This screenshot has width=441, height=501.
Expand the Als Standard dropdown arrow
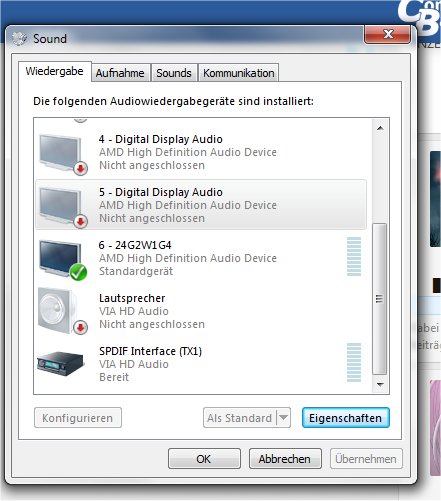[283, 418]
